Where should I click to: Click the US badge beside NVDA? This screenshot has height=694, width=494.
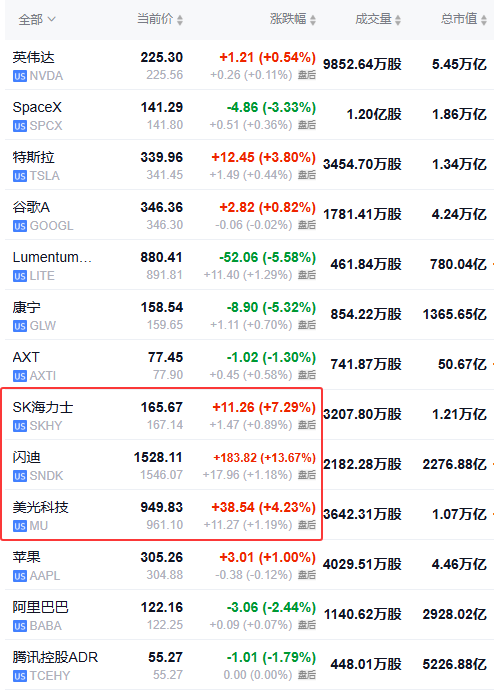coord(20,76)
